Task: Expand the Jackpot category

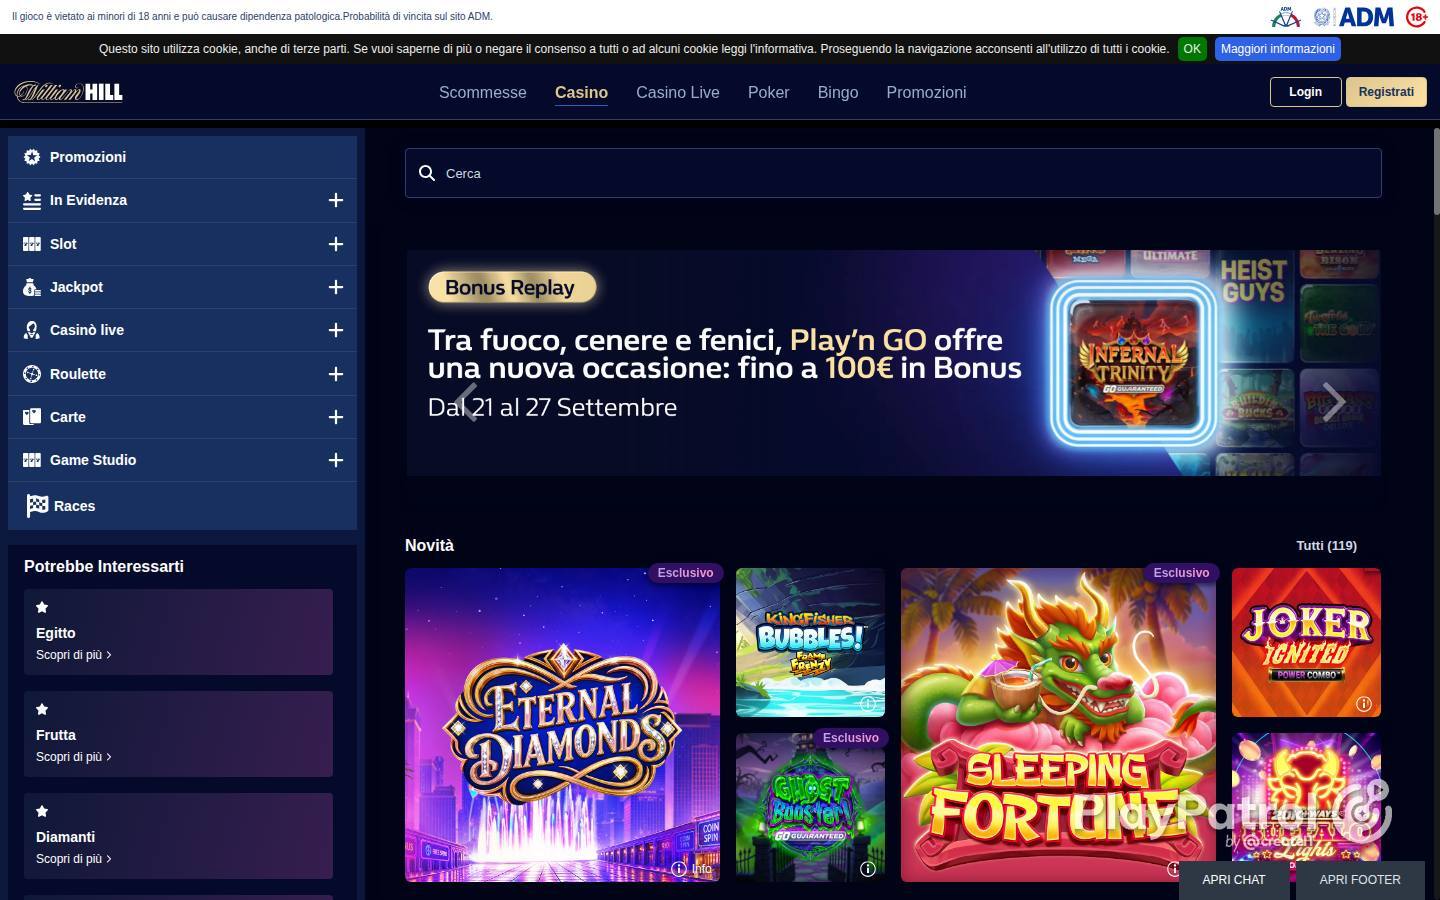Action: pyautogui.click(x=336, y=287)
